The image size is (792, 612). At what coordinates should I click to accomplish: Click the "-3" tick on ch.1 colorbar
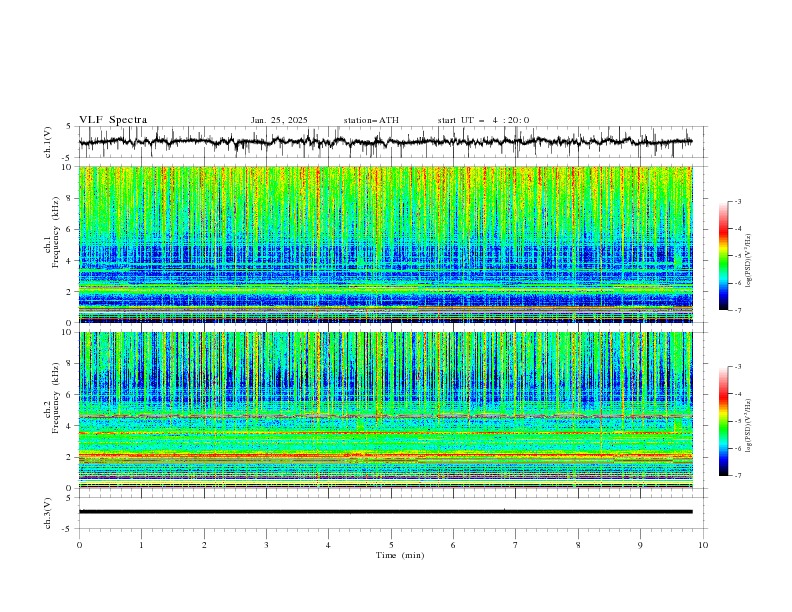pos(737,201)
